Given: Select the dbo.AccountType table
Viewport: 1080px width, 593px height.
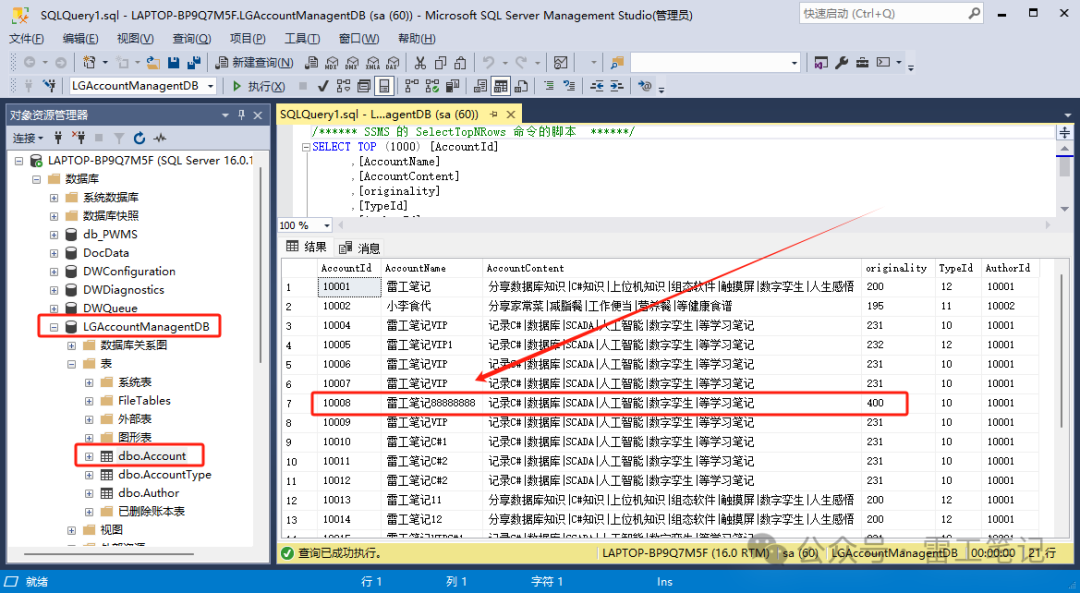Looking at the screenshot, I should 165,475.
